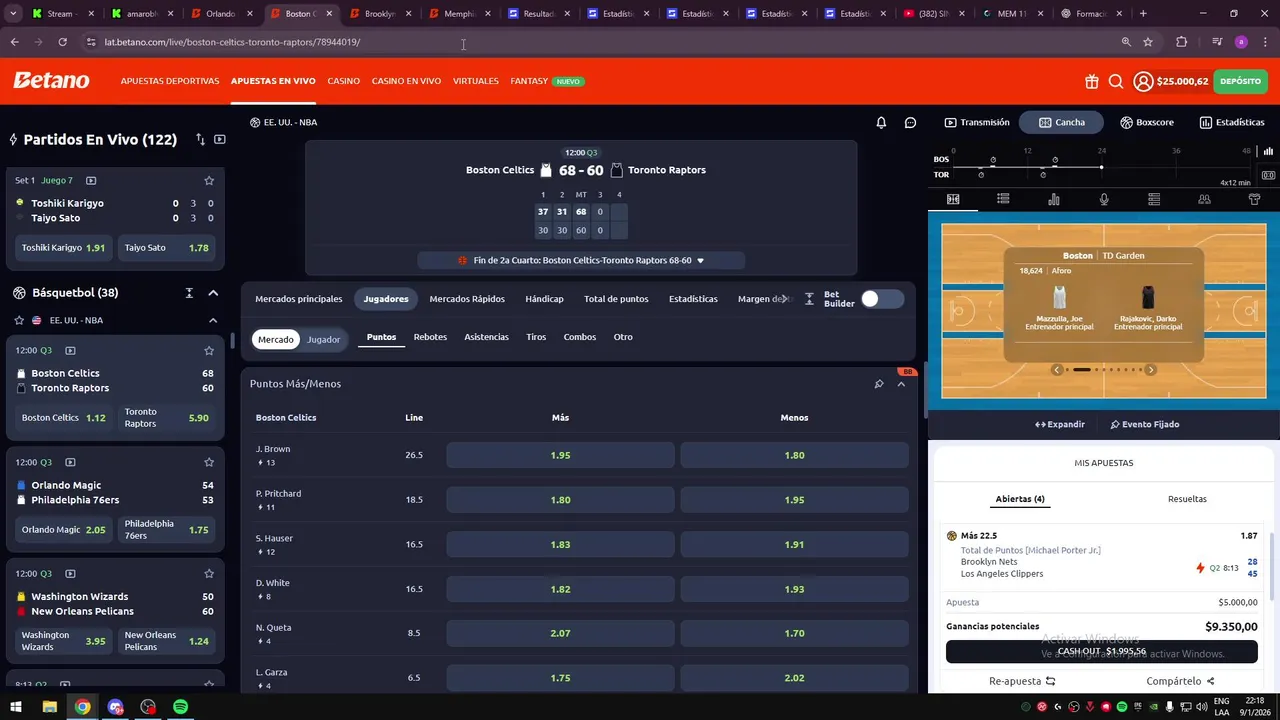Click the compress icon next to Básquetbol (38)
Screen dimensions: 1280x720
tap(189, 293)
